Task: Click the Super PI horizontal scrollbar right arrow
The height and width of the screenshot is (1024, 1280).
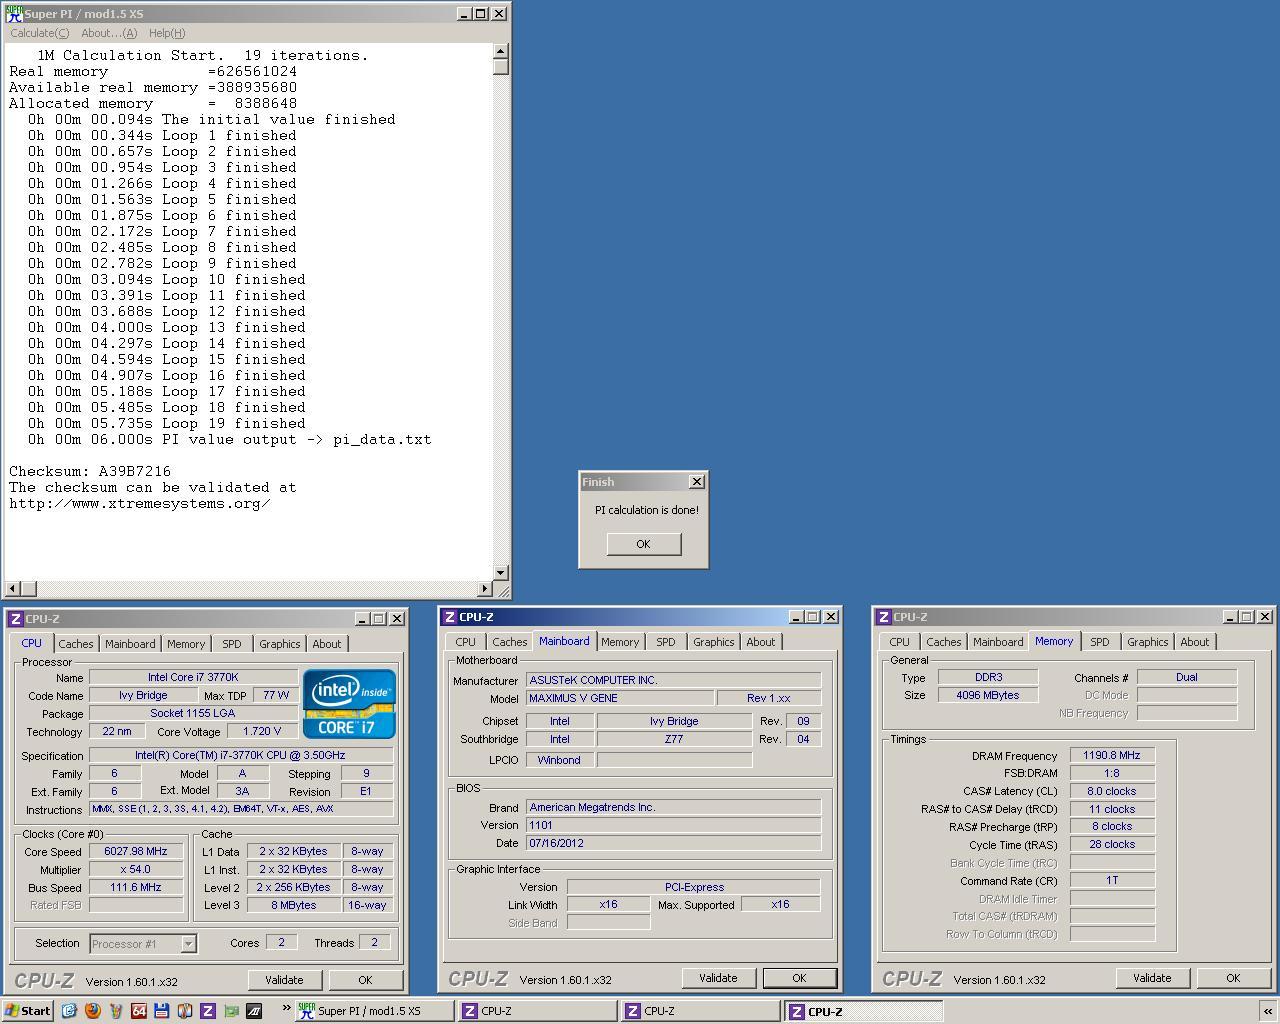Action: [485, 590]
